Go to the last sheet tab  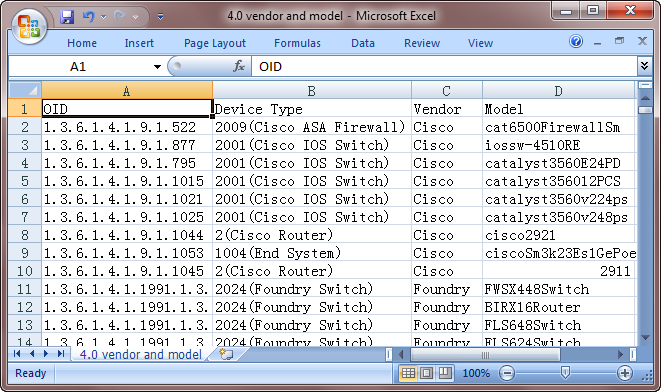point(61,354)
